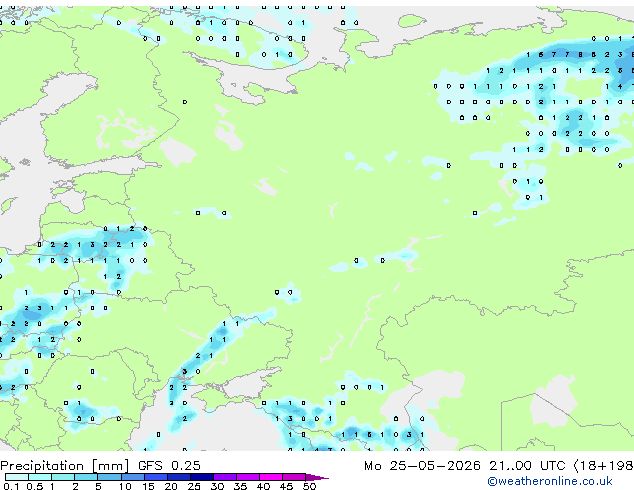Click the 2 to 5 mm legend swatch
The height and width of the screenshot is (490, 634).
tap(86, 477)
